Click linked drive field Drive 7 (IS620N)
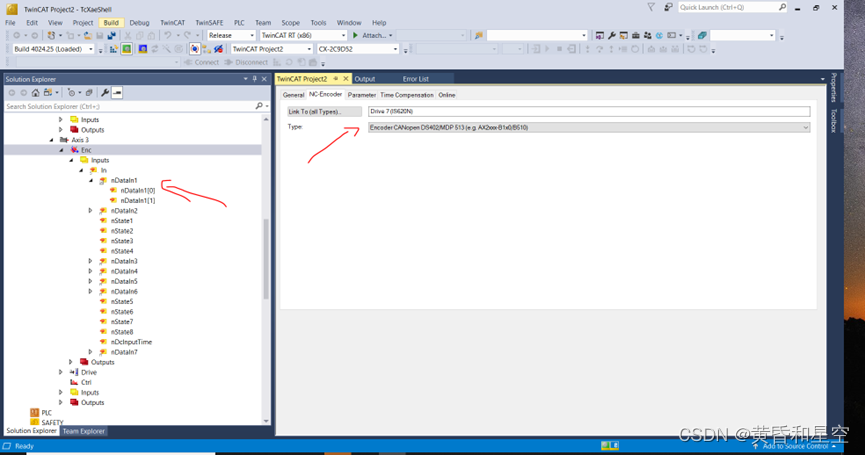Screen dimensions: 865x455 click(x=589, y=111)
